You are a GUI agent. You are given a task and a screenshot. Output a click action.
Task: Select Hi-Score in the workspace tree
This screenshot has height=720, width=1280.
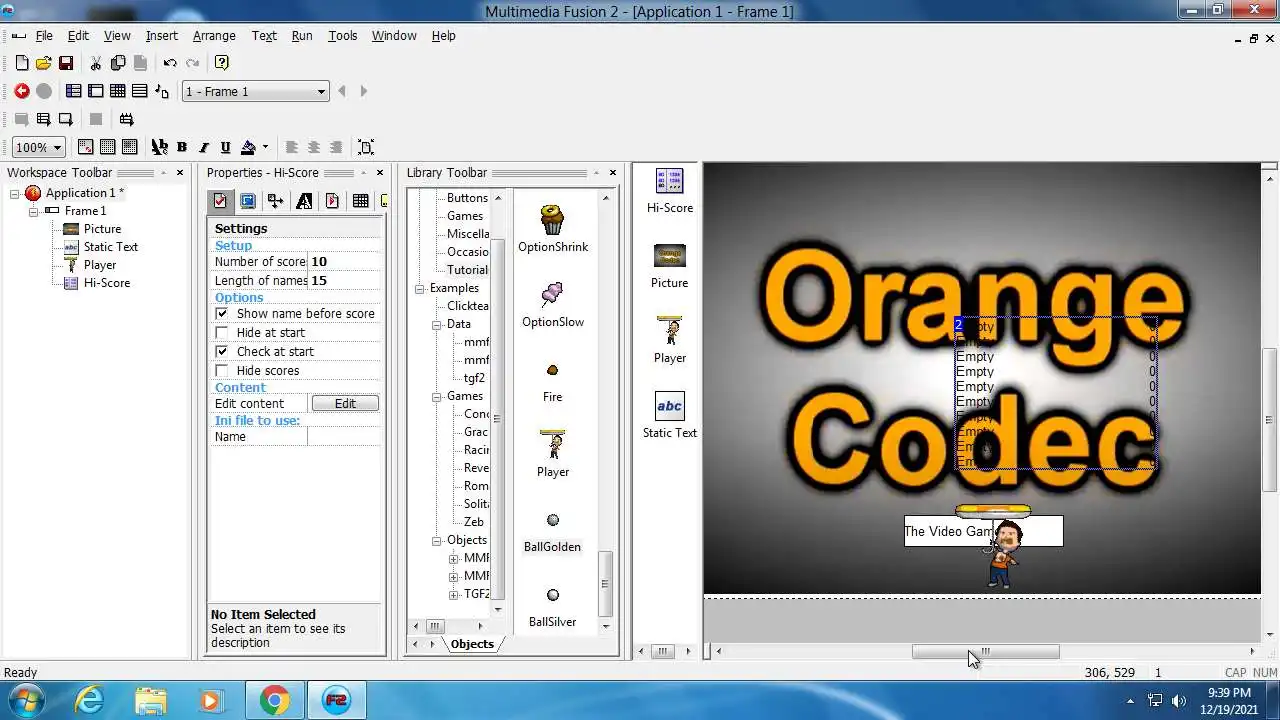(x=107, y=283)
